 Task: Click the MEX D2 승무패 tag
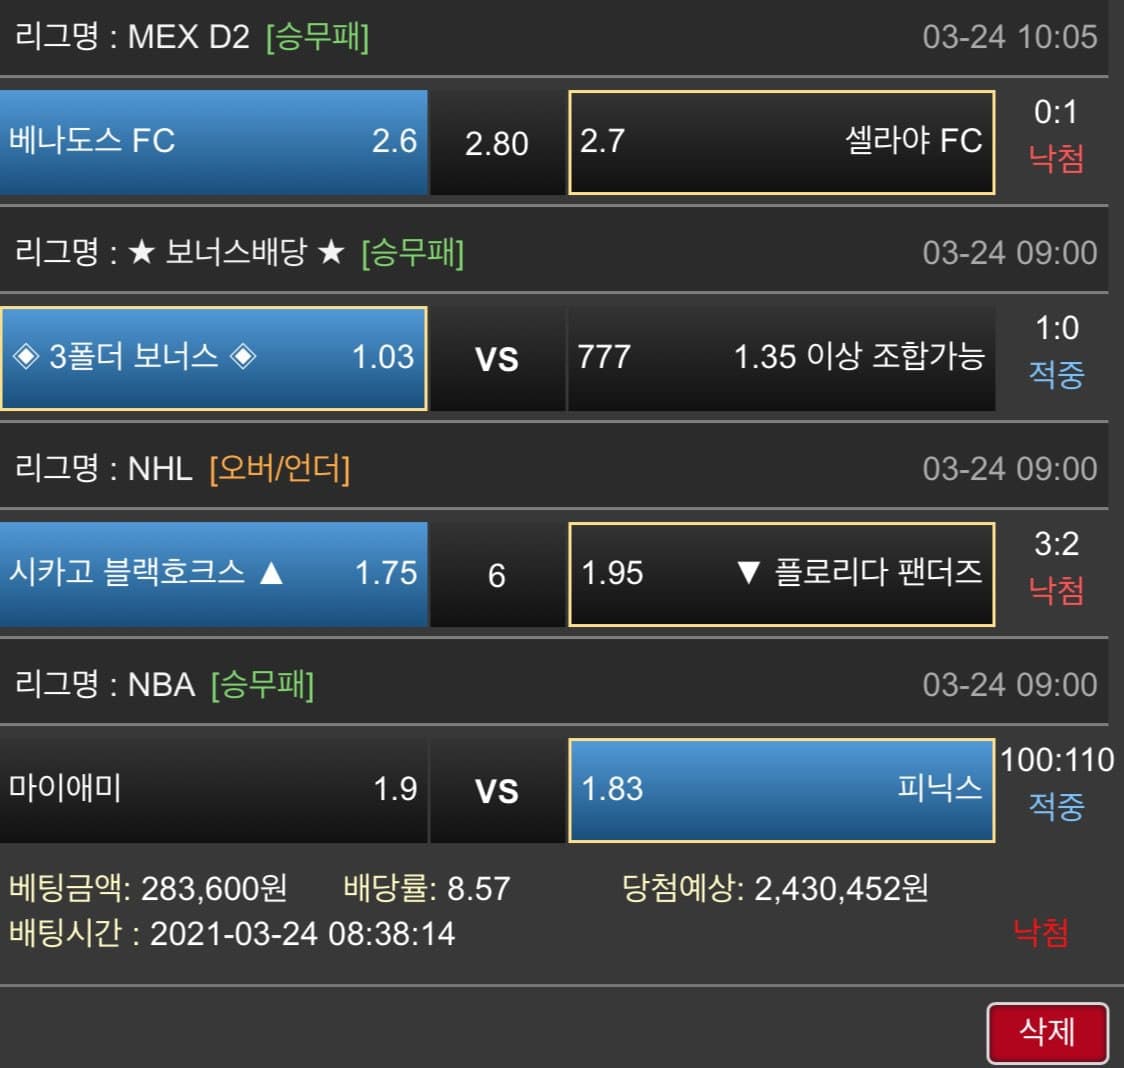(x=317, y=38)
